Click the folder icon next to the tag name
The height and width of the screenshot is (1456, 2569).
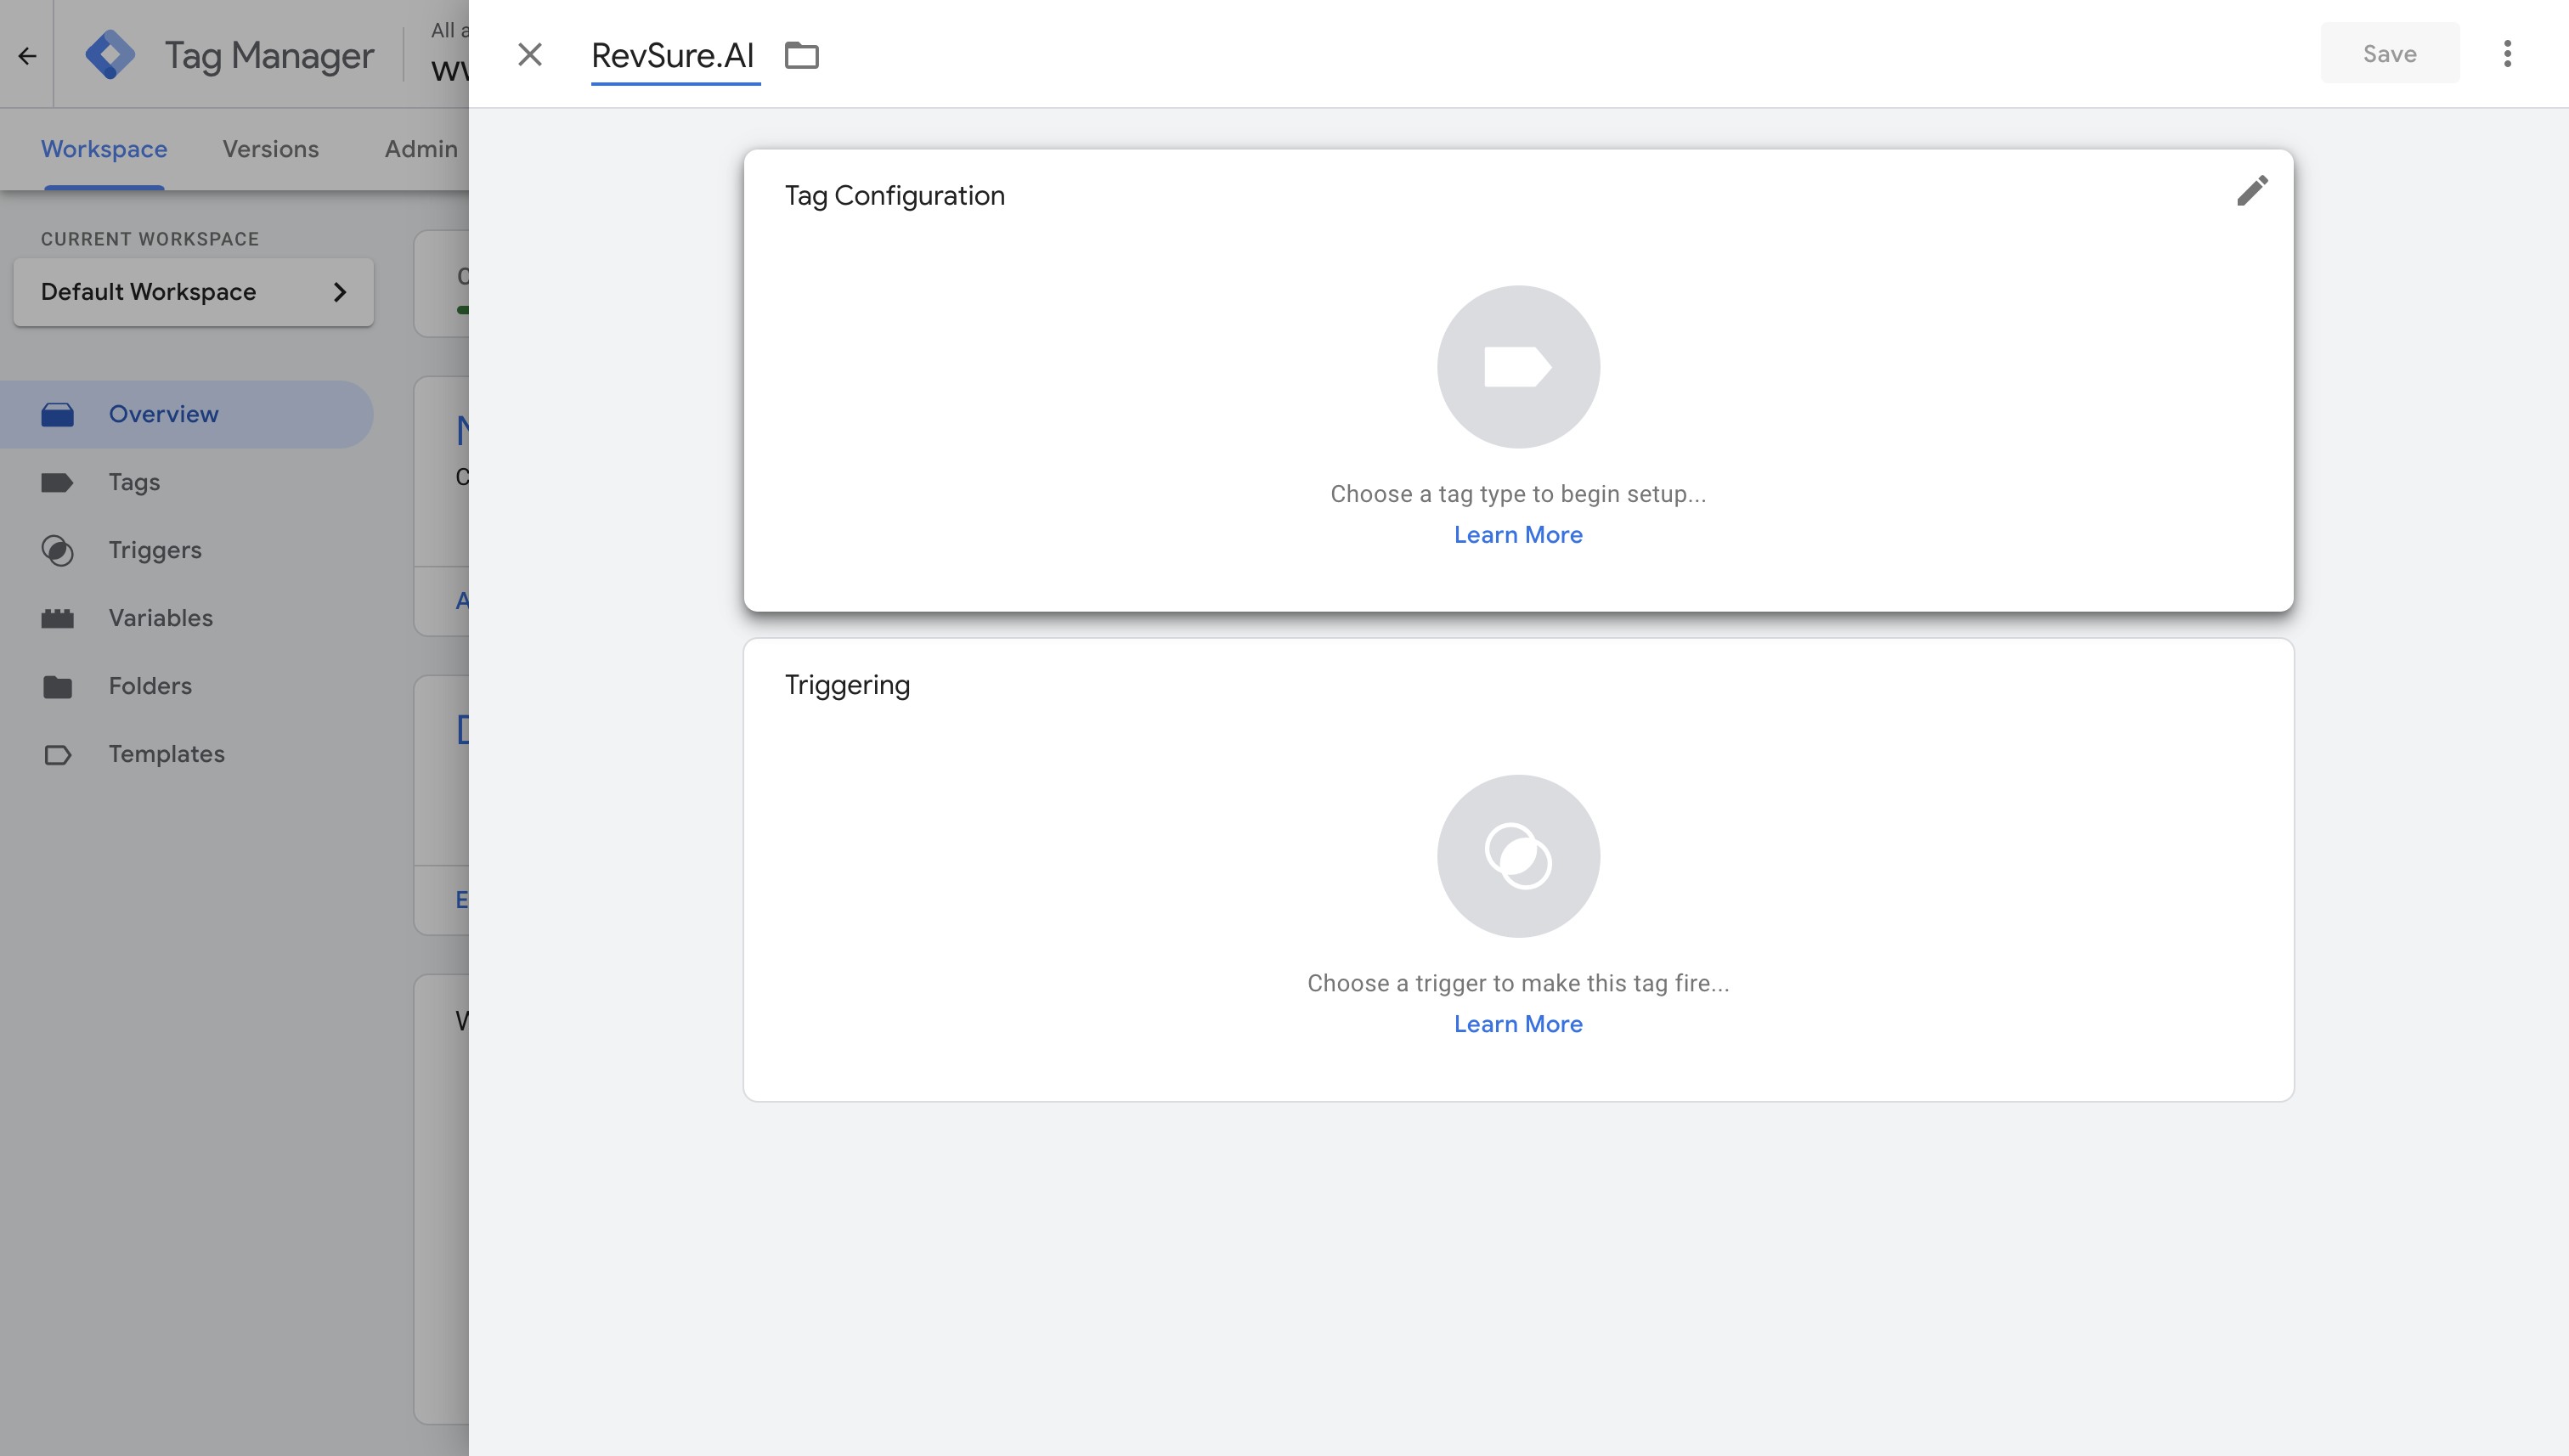(801, 55)
